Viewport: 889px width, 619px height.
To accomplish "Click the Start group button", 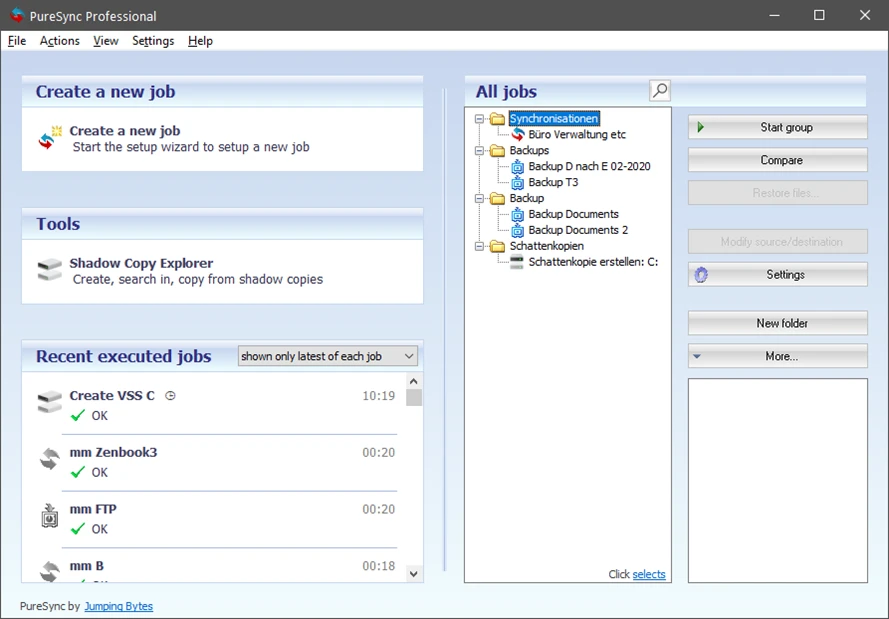I will pos(777,127).
